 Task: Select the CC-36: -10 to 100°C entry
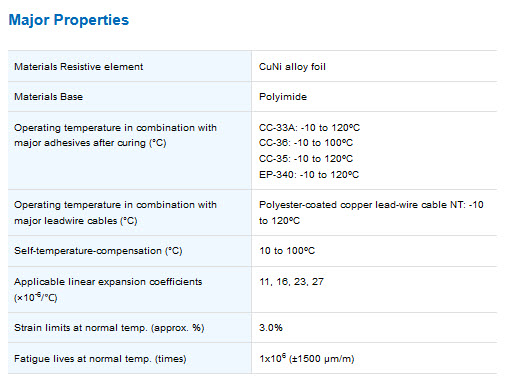pos(306,143)
